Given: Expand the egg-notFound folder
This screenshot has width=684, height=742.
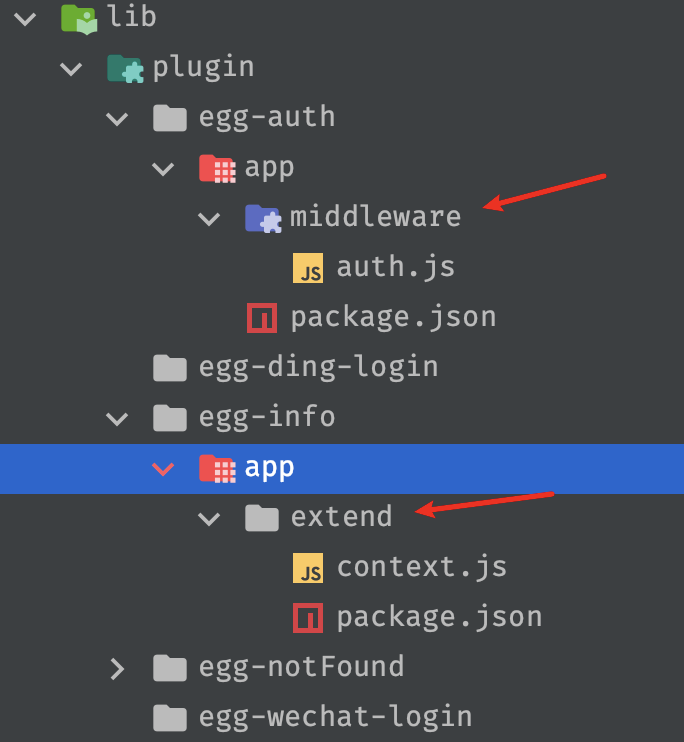Looking at the screenshot, I should click(118, 667).
